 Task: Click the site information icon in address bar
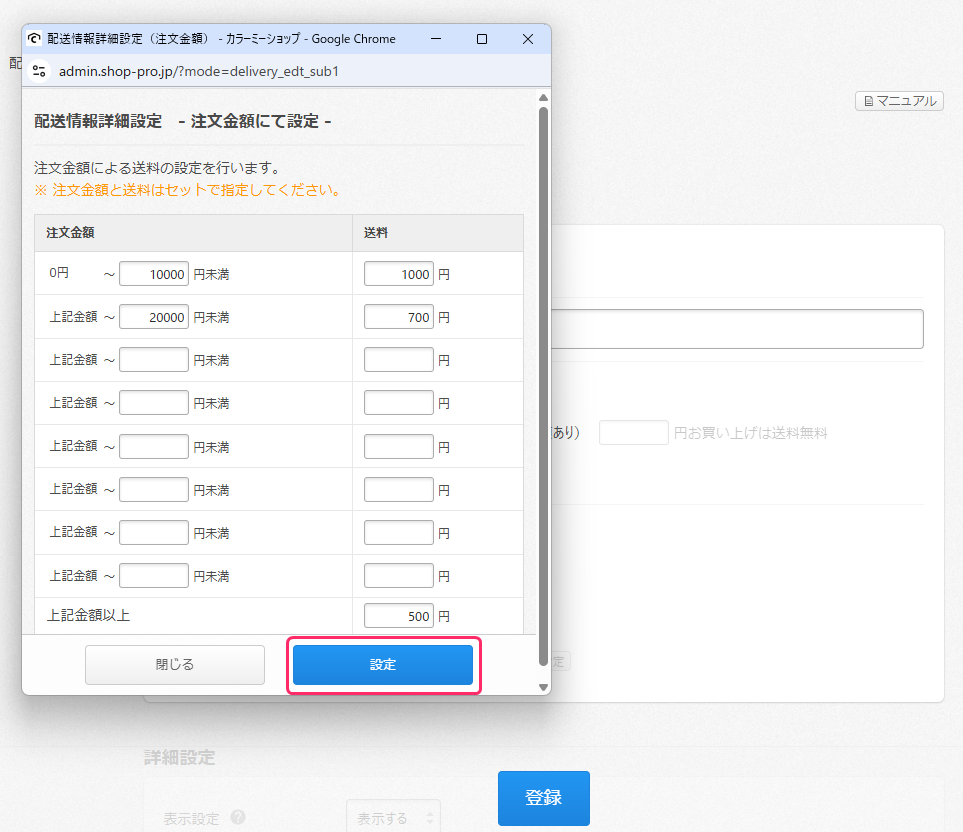[39, 71]
